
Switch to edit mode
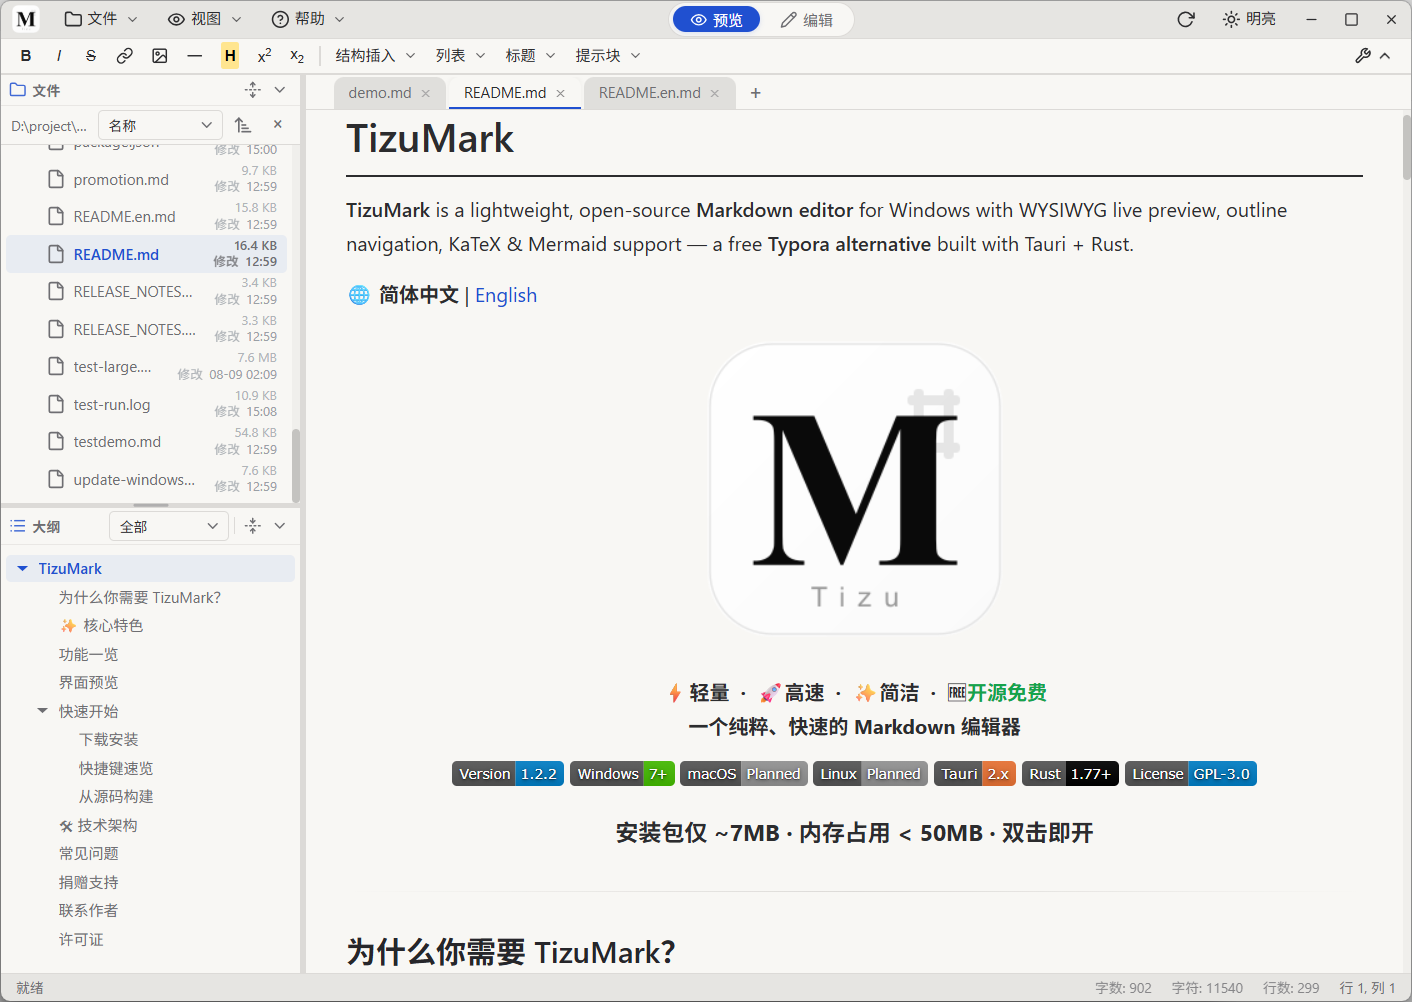click(x=807, y=19)
